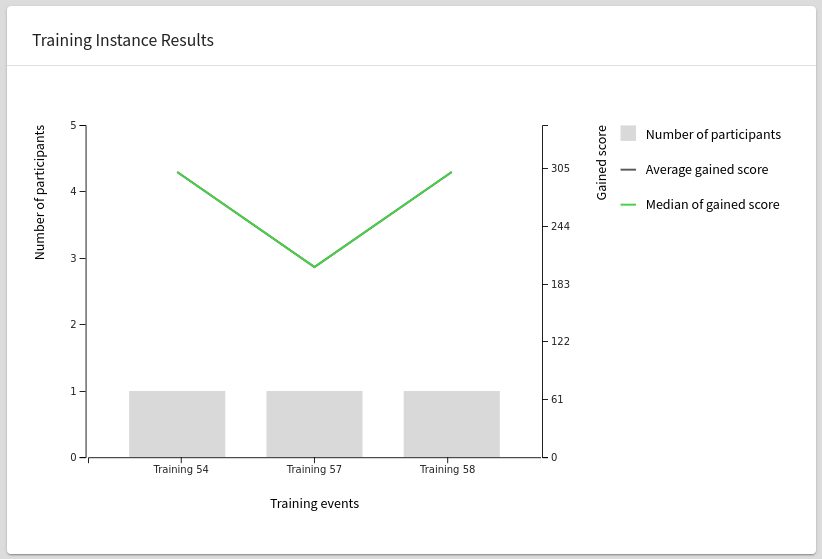The image size is (822, 559).
Task: Click the Training 57 x-axis label
Action: pyautogui.click(x=314, y=469)
